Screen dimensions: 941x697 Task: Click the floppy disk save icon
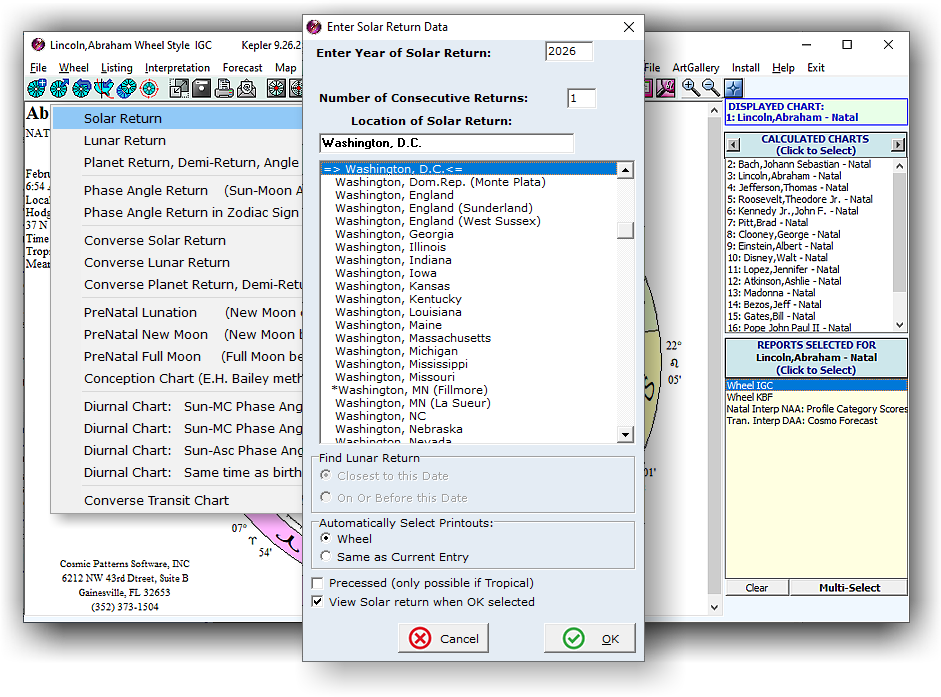[x=201, y=89]
